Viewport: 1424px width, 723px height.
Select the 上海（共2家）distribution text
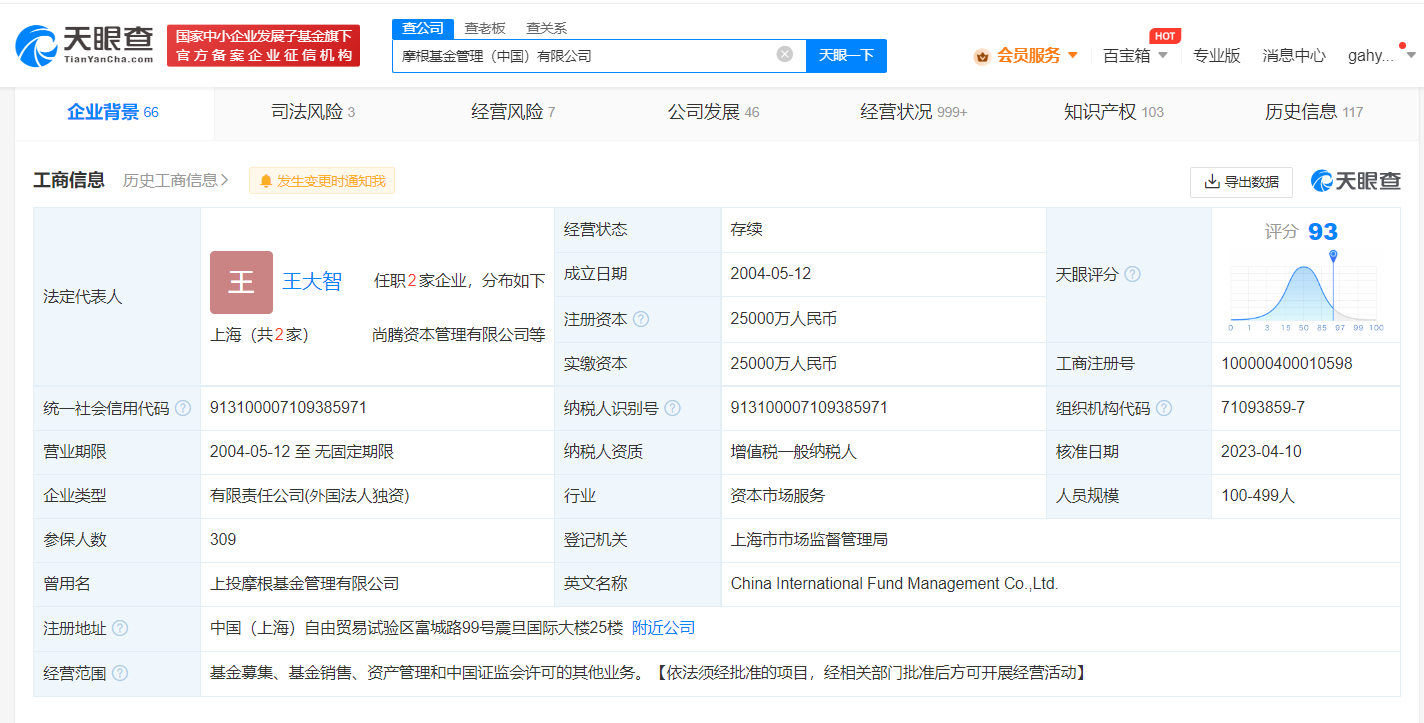tap(259, 335)
